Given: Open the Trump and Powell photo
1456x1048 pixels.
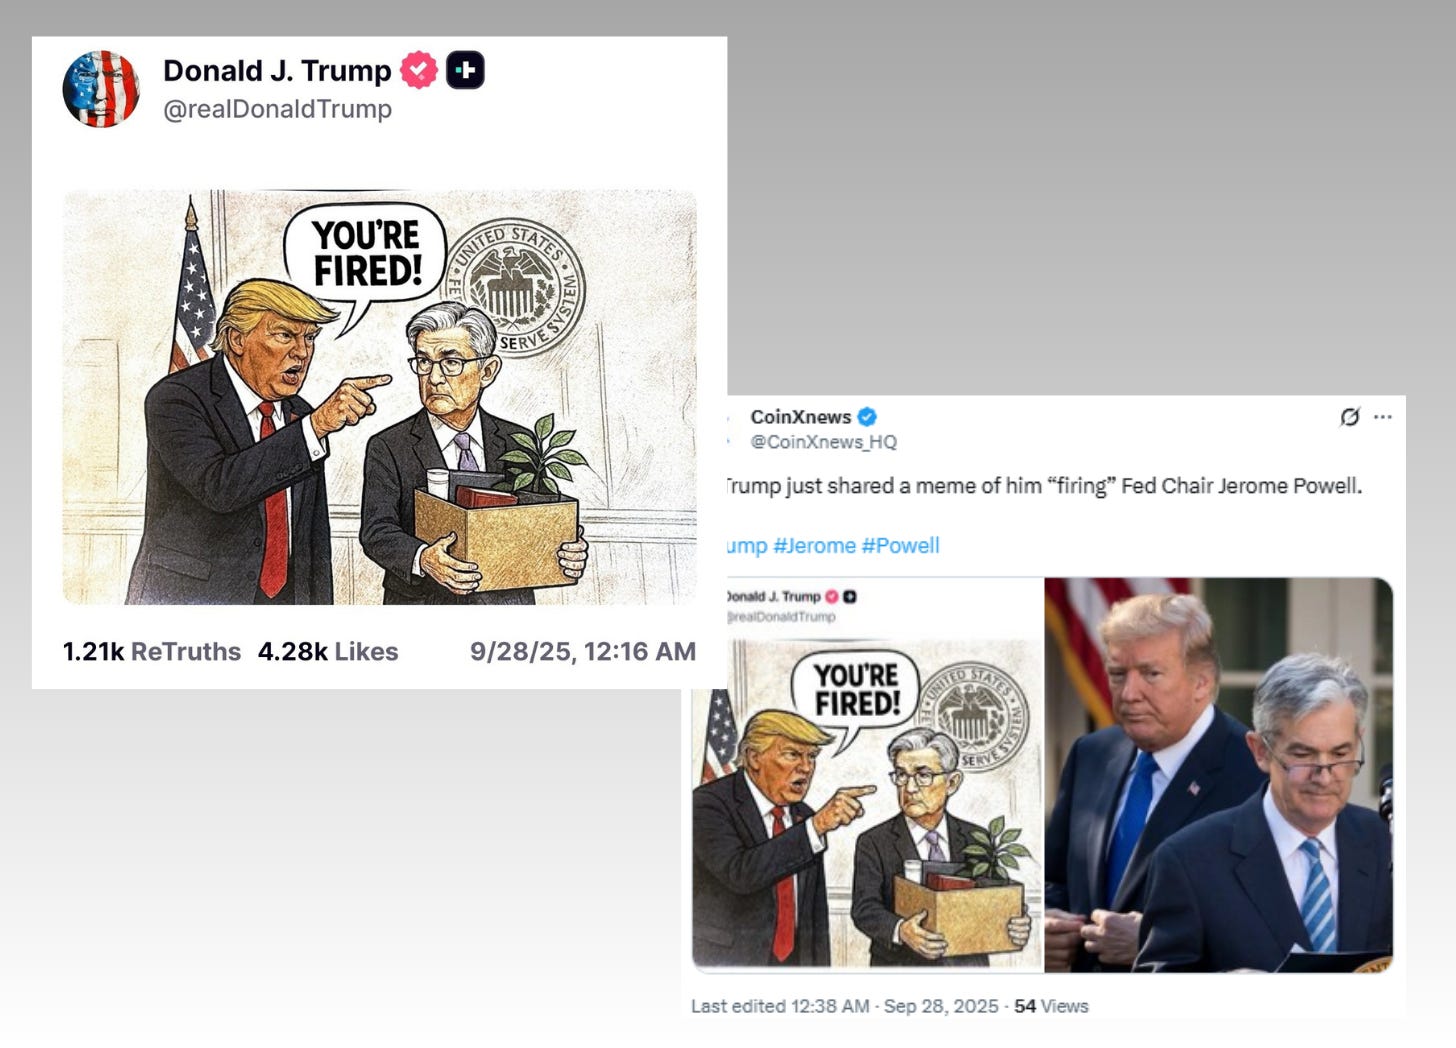Looking at the screenshot, I should coord(1218,775).
